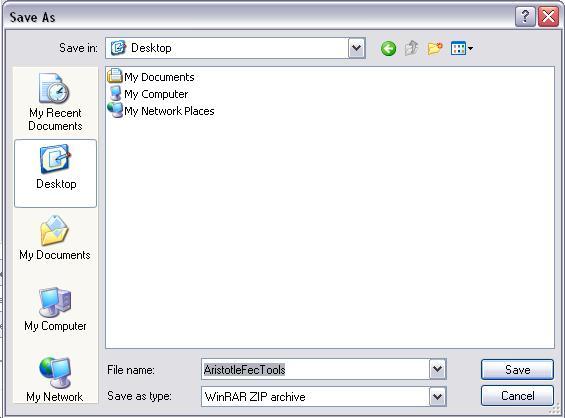The width and height of the screenshot is (565, 418).
Task: Open My Documents in the places bar
Action: 55,238
